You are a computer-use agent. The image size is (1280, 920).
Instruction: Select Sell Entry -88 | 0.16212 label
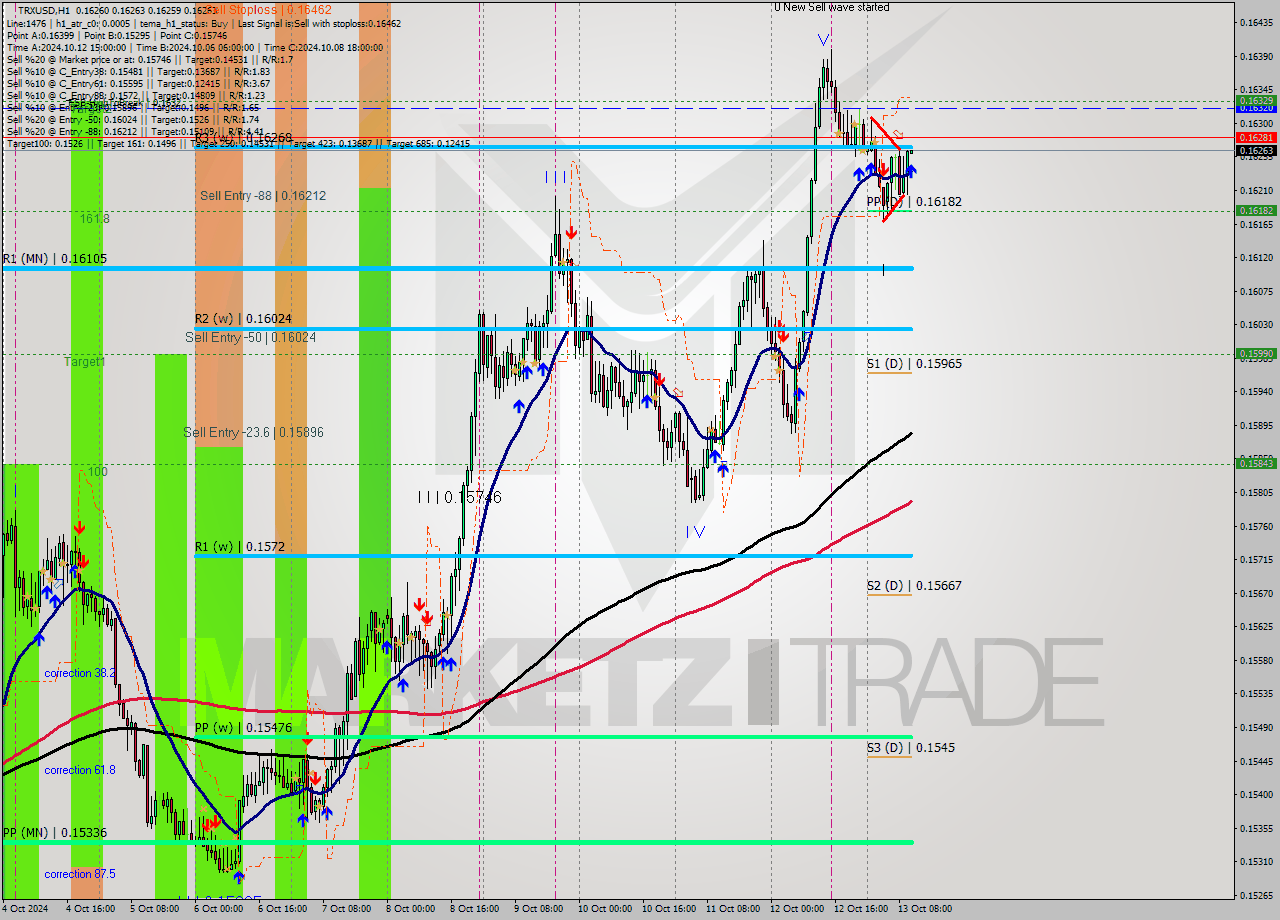262,196
